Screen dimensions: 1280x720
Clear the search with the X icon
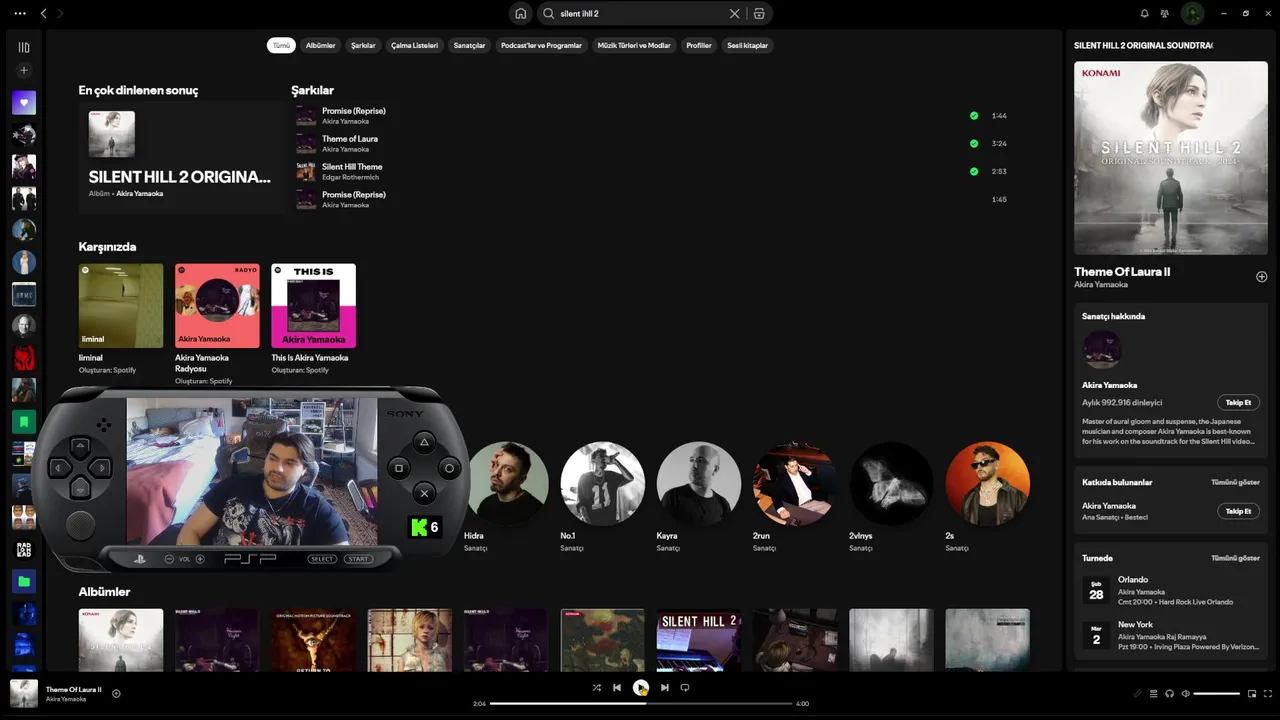(x=734, y=14)
